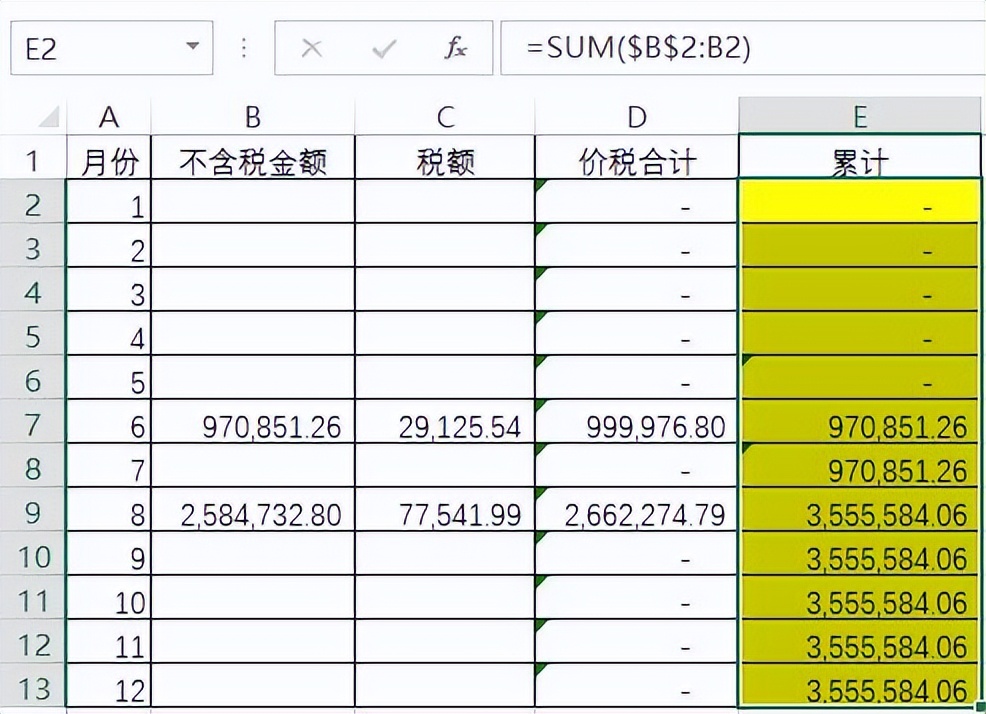
Task: Click inside the Name Box showing E2
Action: (x=90, y=46)
